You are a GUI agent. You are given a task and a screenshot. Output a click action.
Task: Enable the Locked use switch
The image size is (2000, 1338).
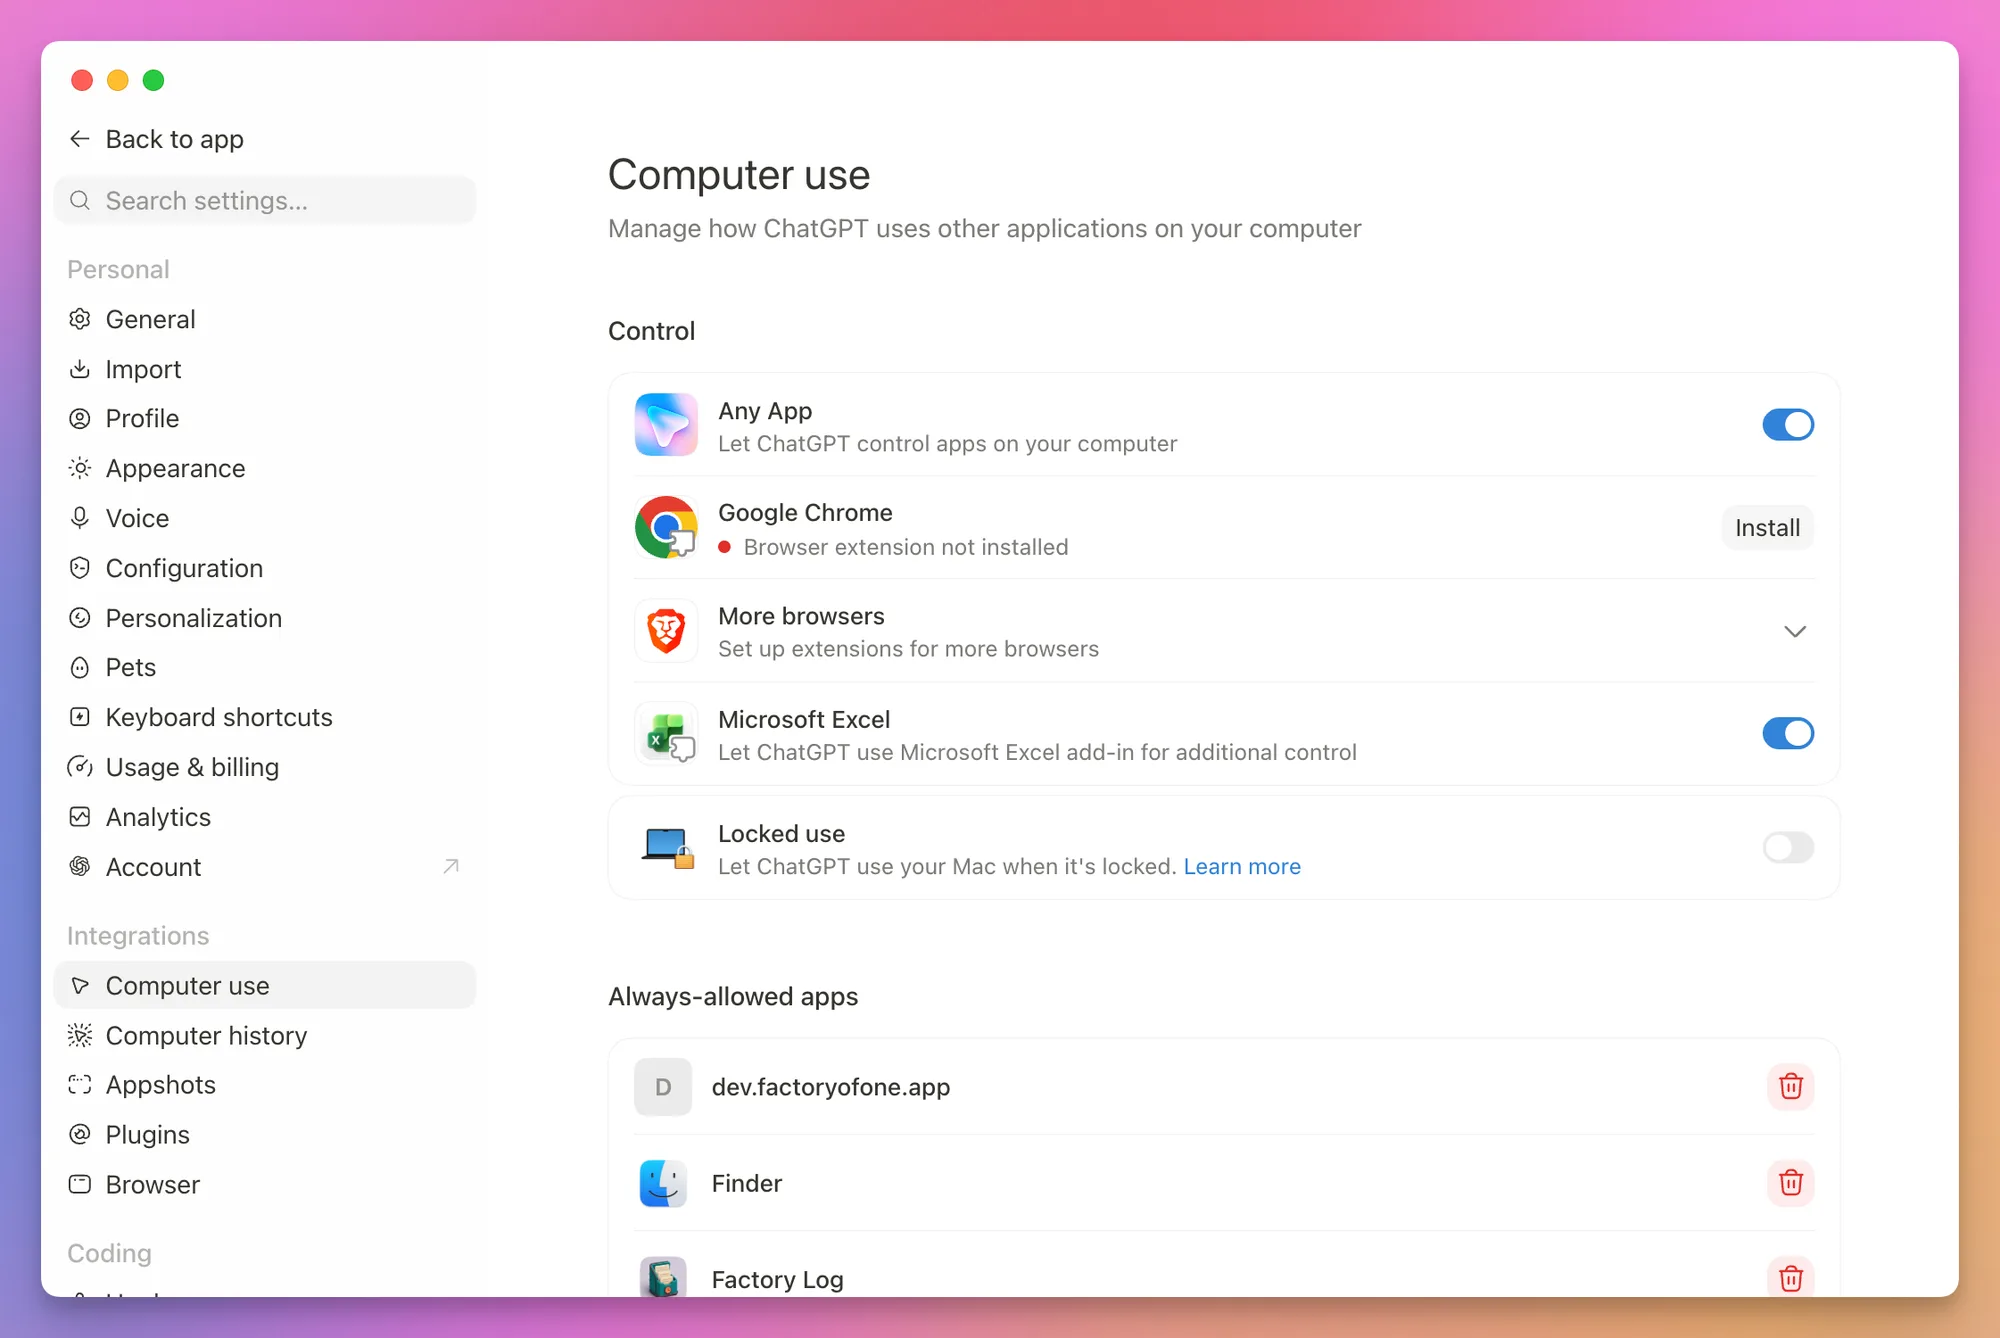point(1788,847)
